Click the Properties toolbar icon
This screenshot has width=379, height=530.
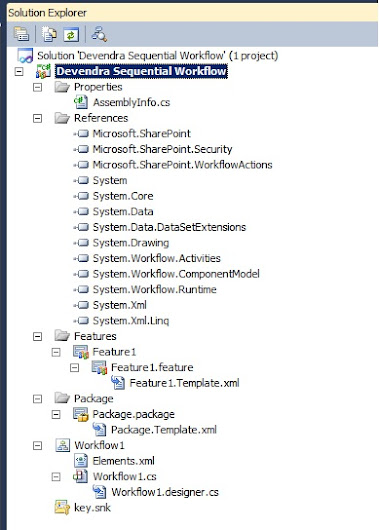click(x=21, y=34)
